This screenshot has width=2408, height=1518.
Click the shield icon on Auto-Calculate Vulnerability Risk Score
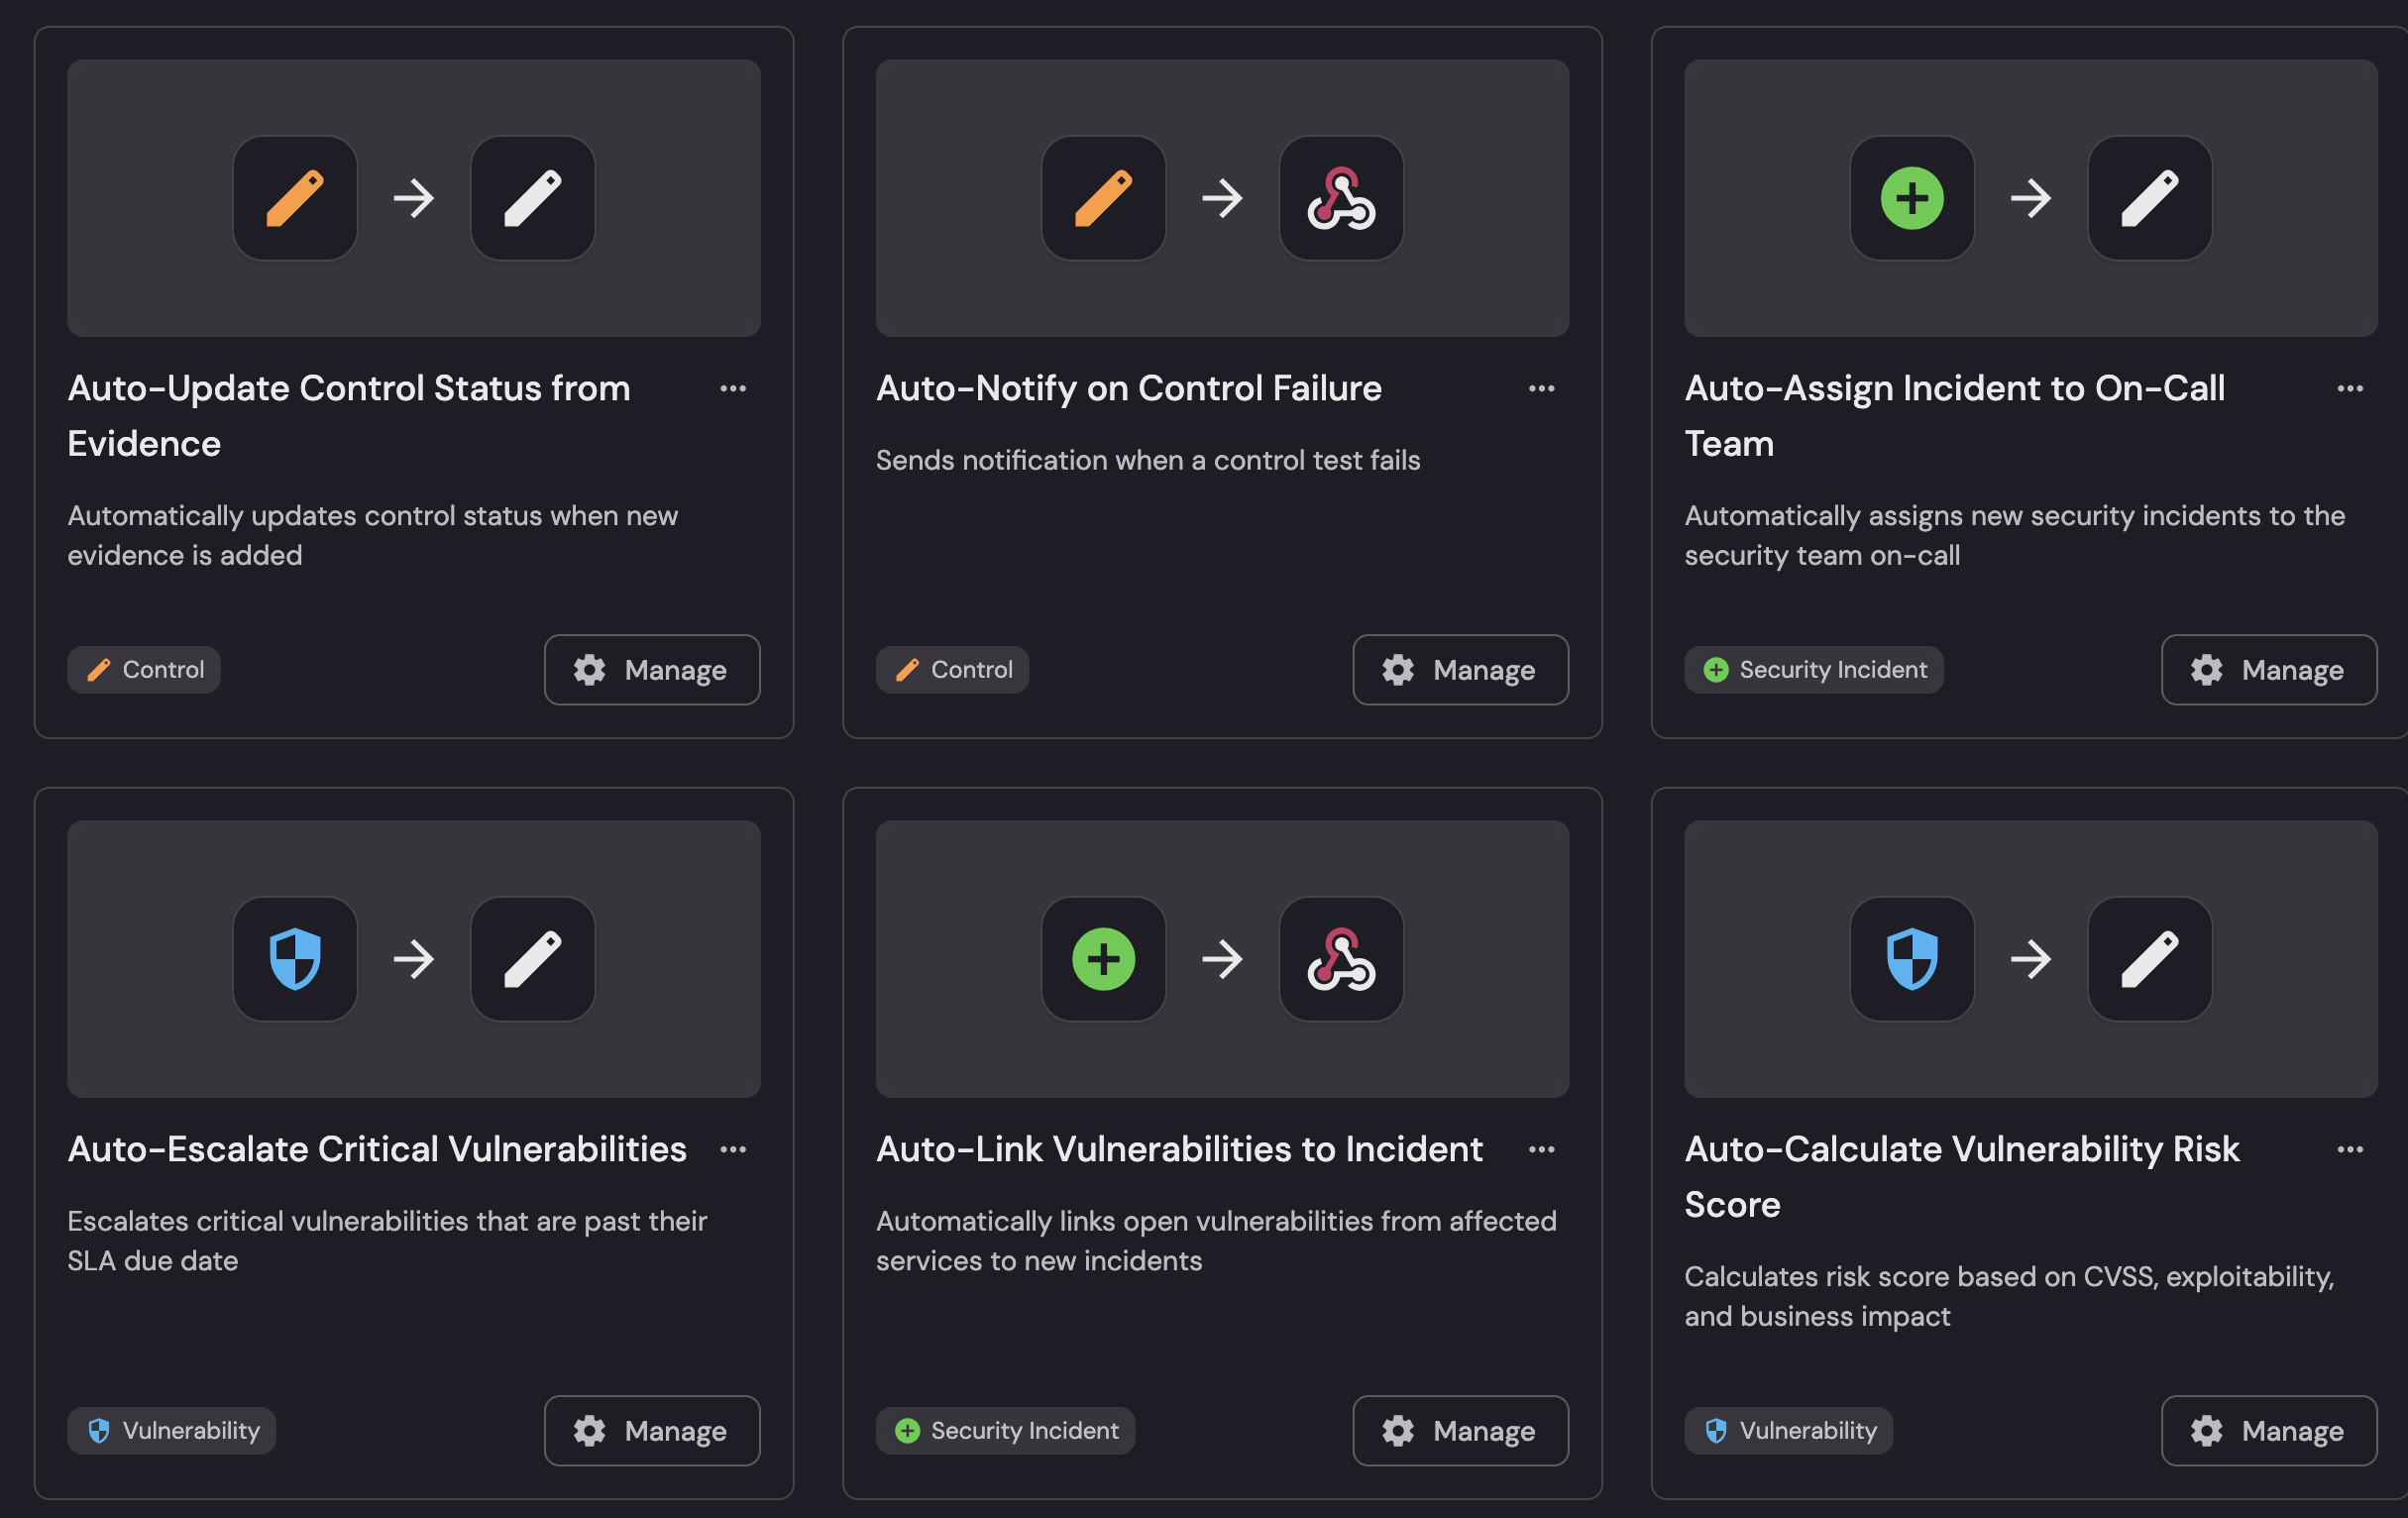[1911, 958]
